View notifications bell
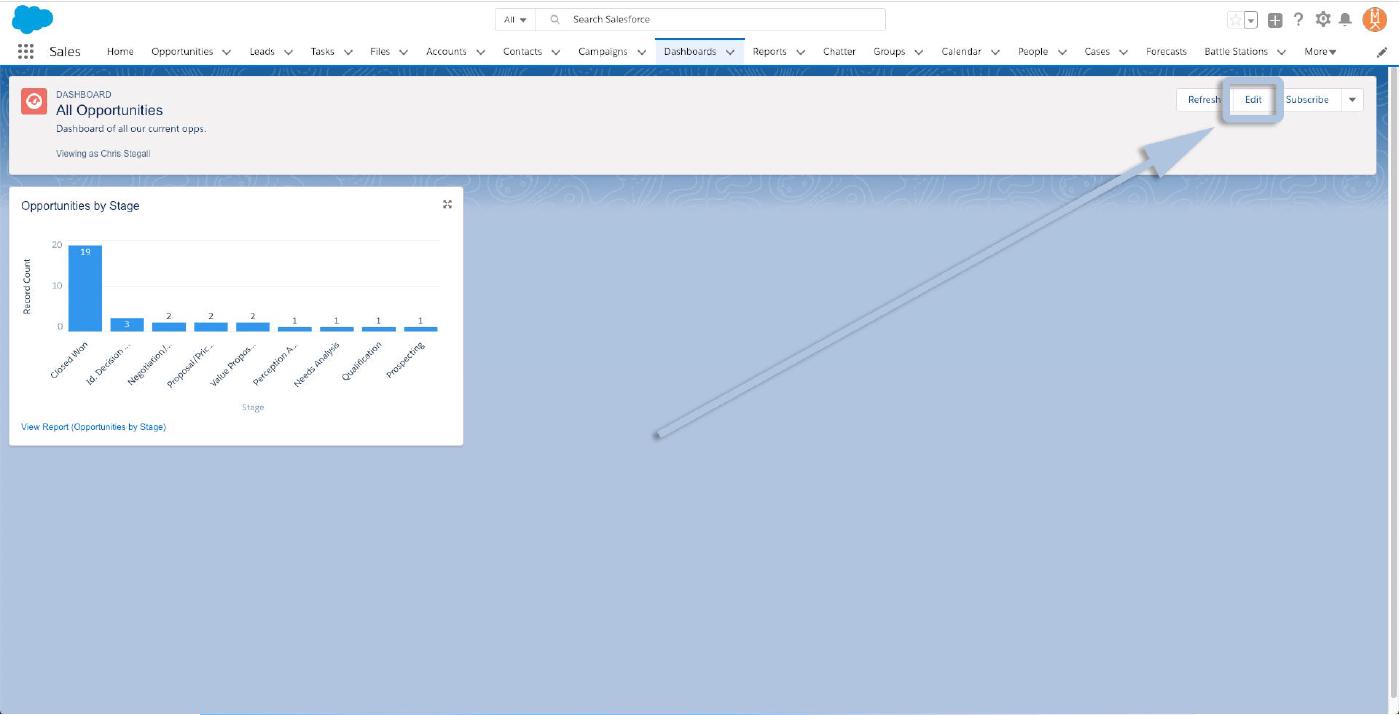This screenshot has width=1399, height=715. pyautogui.click(x=1345, y=20)
